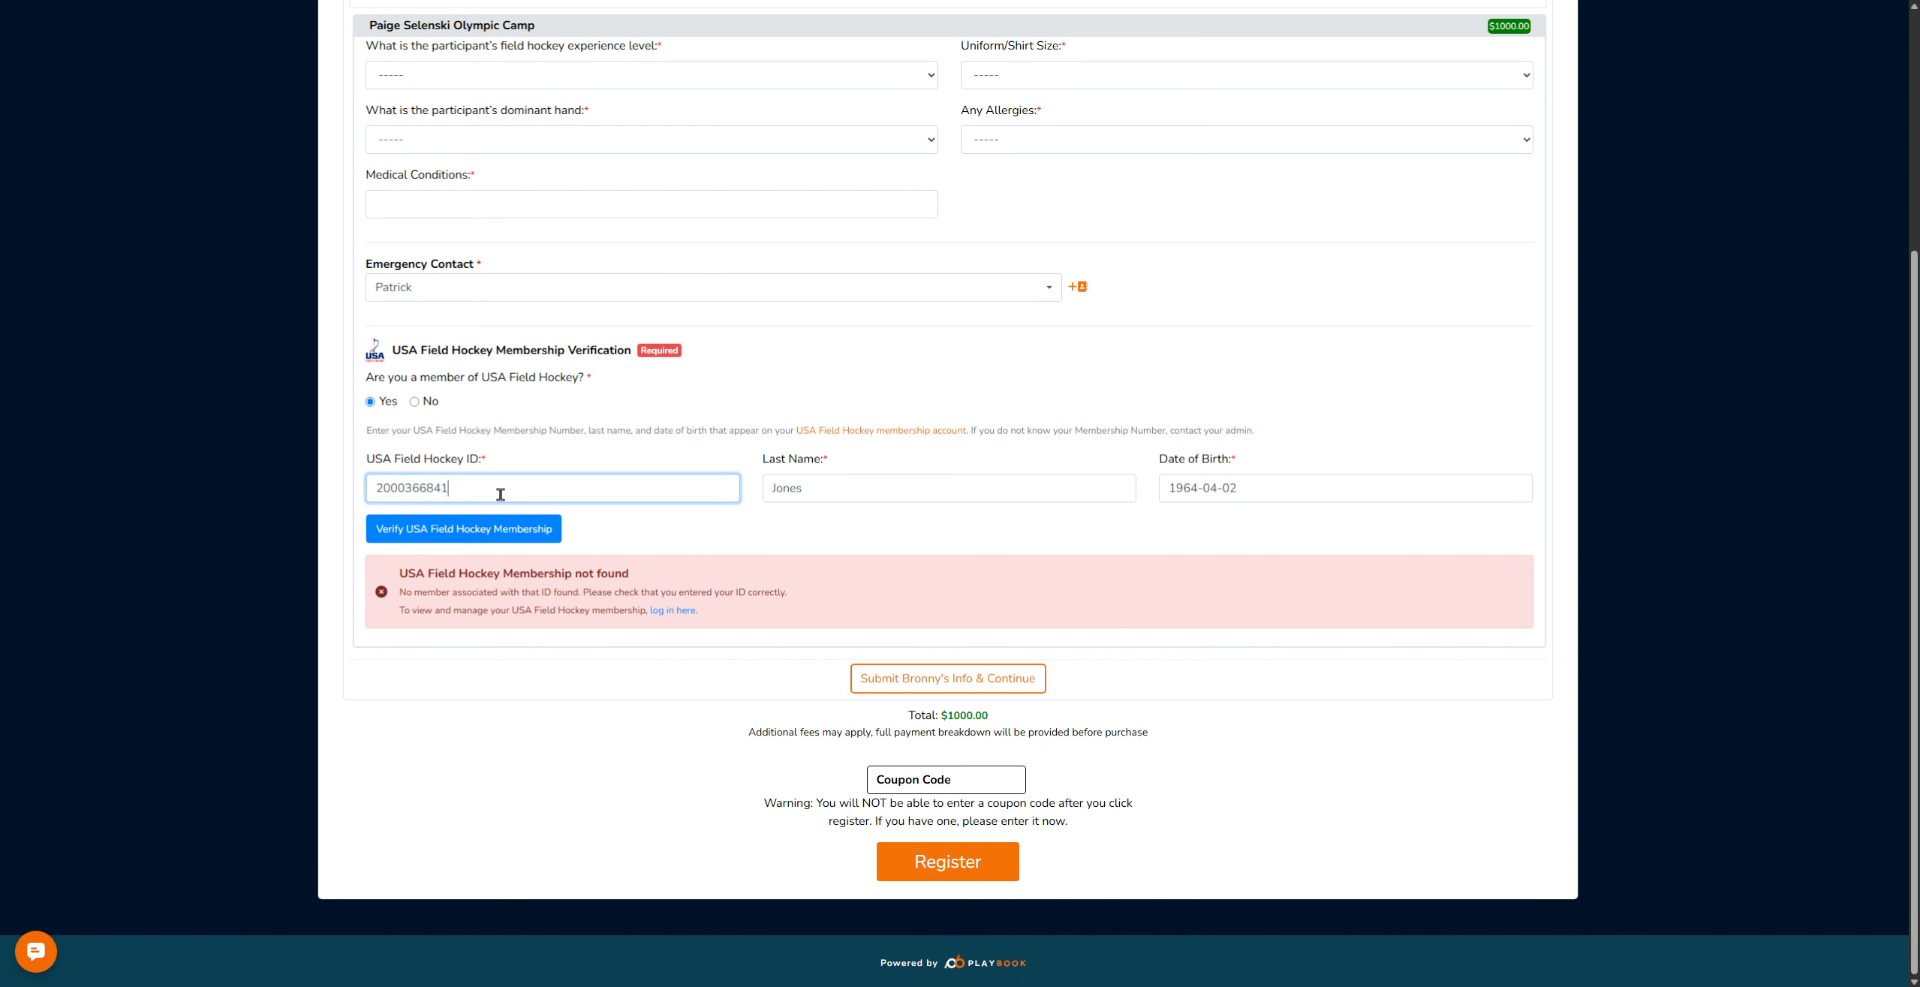Open participant's dominant hand dropdown

[651, 140]
